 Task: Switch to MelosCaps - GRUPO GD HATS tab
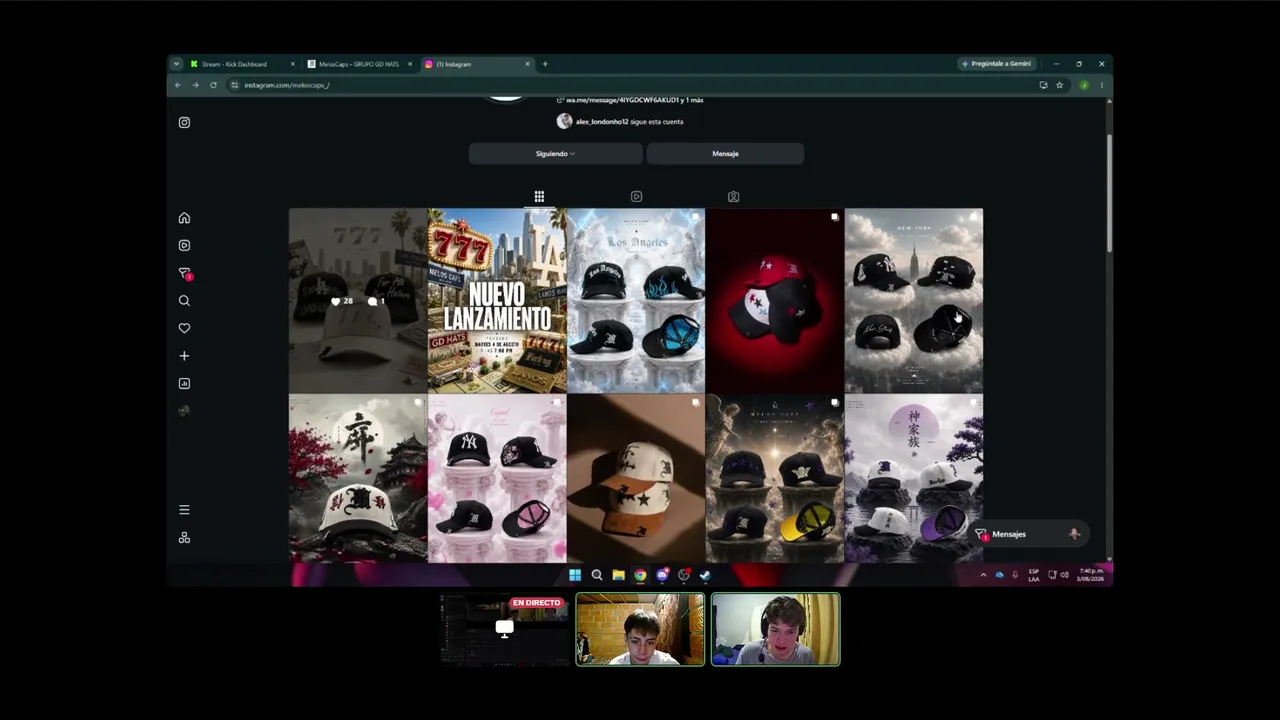pos(360,64)
